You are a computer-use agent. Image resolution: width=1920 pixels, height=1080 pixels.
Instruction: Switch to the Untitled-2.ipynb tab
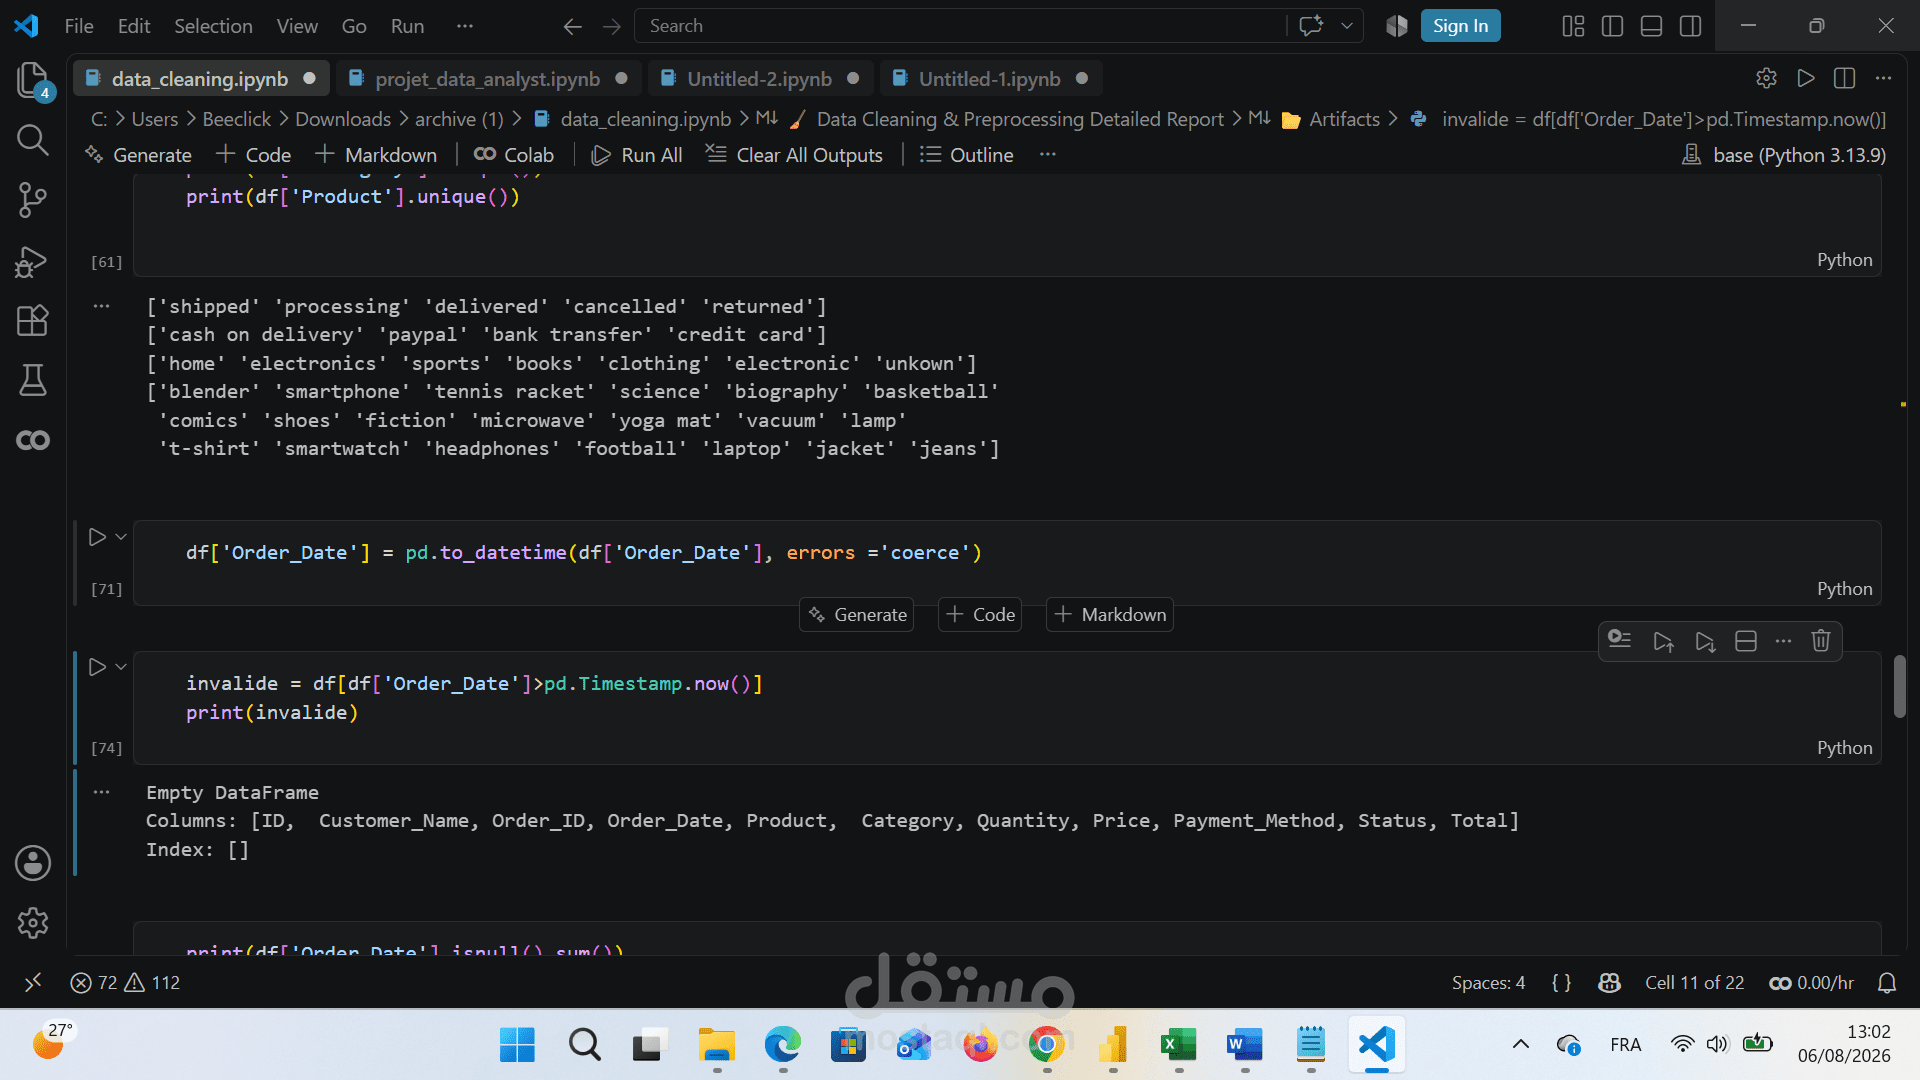click(759, 79)
